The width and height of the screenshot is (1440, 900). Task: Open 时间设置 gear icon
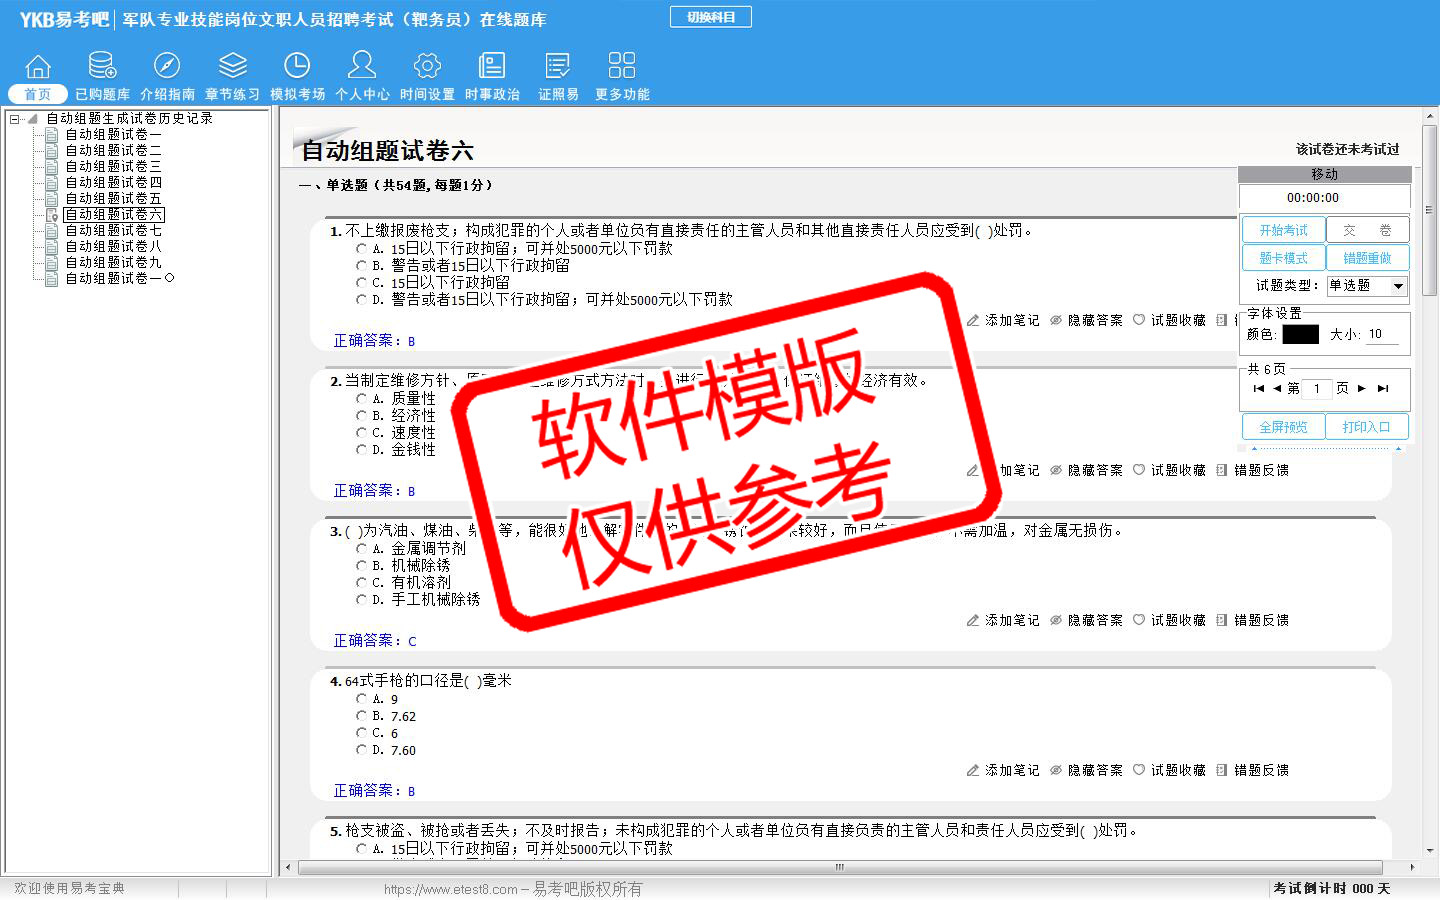pos(427,67)
